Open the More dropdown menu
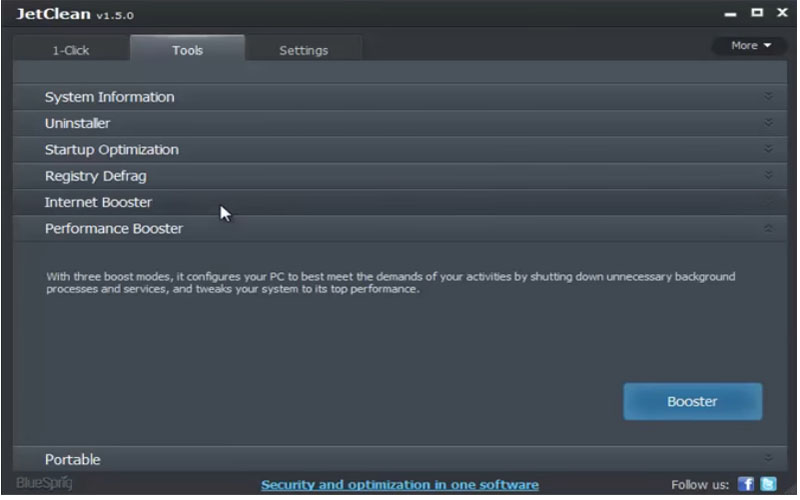Viewport: 800px width, 500px height. point(750,45)
